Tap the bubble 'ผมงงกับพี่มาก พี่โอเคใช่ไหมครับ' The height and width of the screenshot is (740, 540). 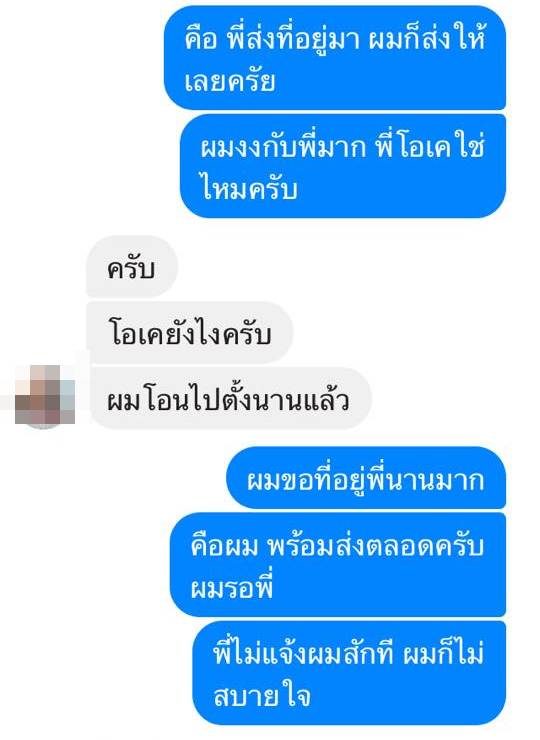click(343, 166)
